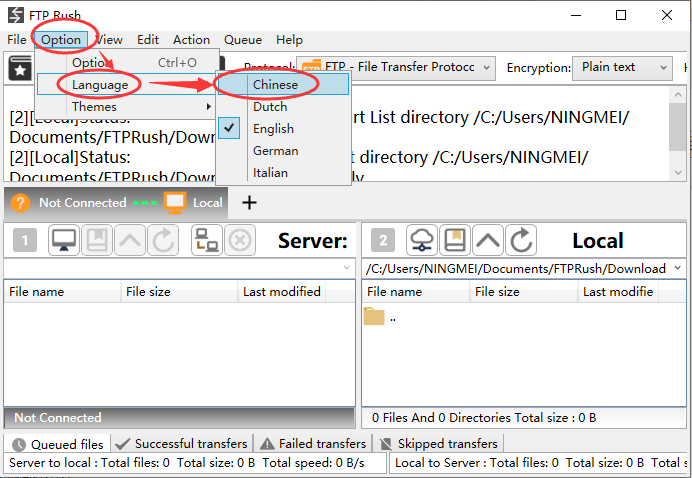Viewport: 692px width, 478px height.
Task: Open the parent folder '..' entry
Action: [391, 317]
